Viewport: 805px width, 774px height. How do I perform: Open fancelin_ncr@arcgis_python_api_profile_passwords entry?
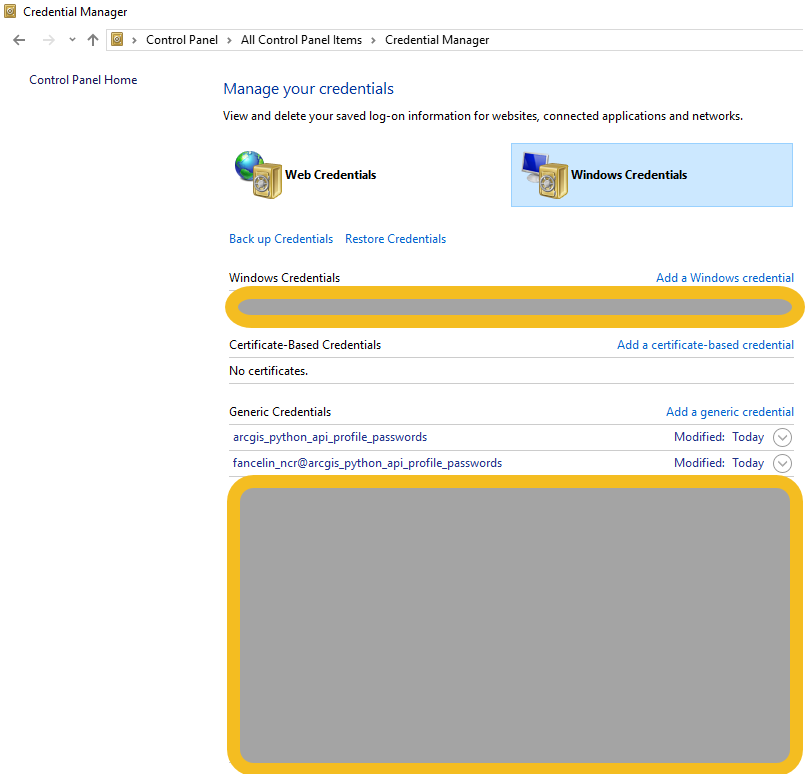[368, 463]
